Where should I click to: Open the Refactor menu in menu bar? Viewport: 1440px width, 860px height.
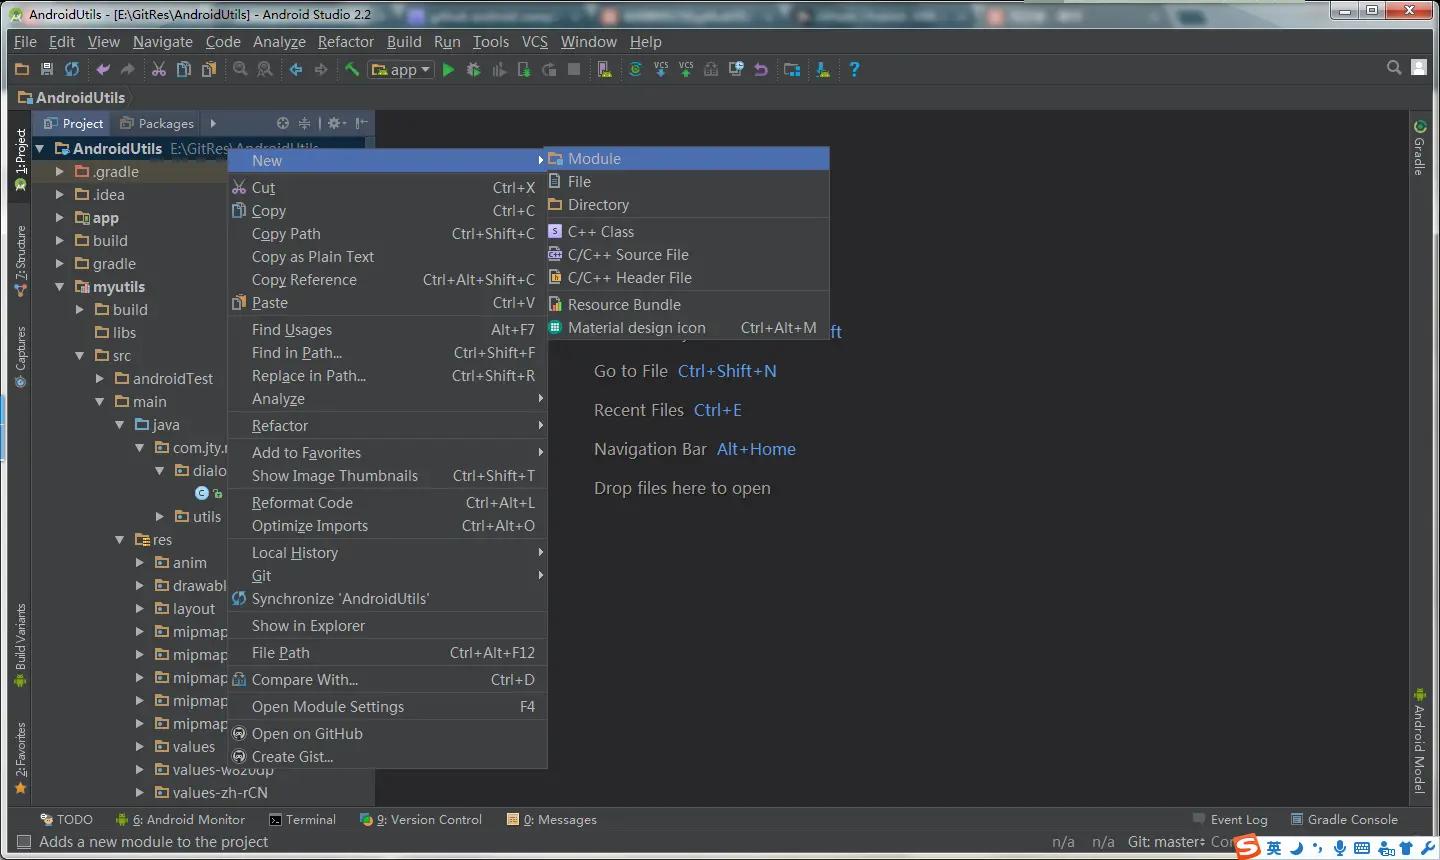click(346, 42)
